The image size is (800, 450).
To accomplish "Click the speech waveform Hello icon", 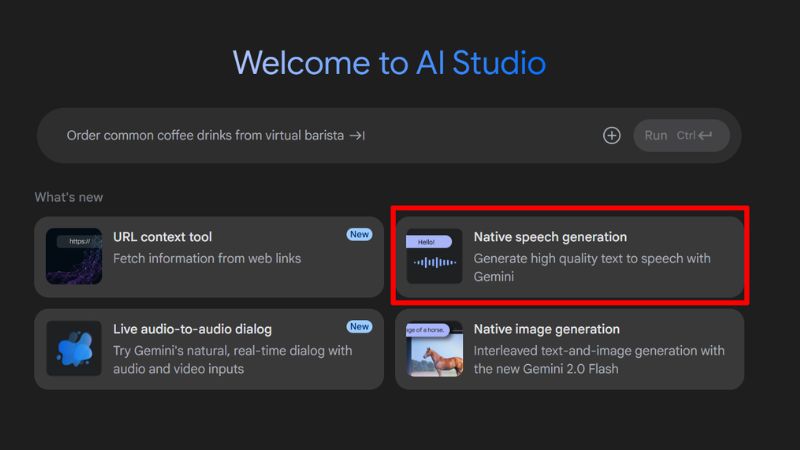I will click(x=434, y=256).
